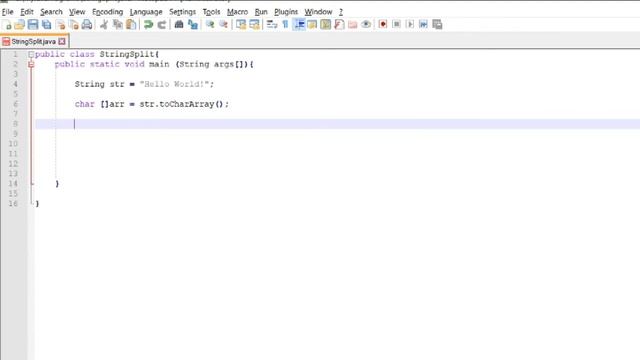Image resolution: width=640 pixels, height=360 pixels.
Task: Run macro multiple times icon
Action: coord(424,24)
